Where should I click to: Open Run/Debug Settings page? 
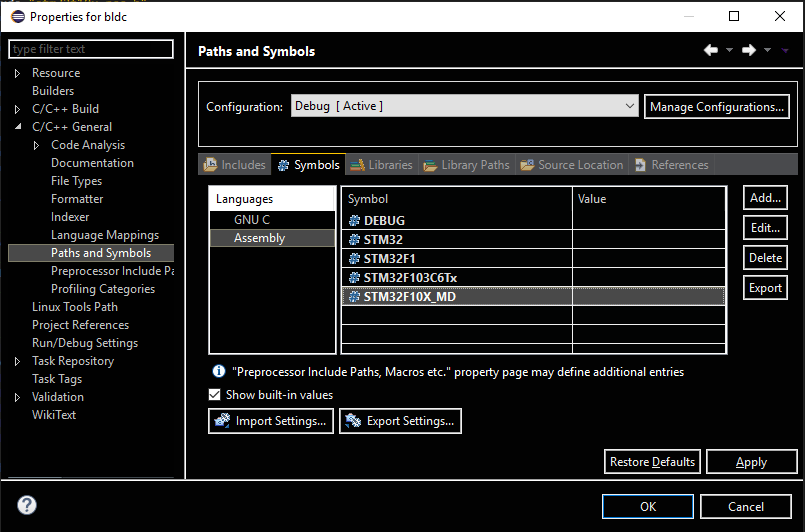tap(85, 343)
